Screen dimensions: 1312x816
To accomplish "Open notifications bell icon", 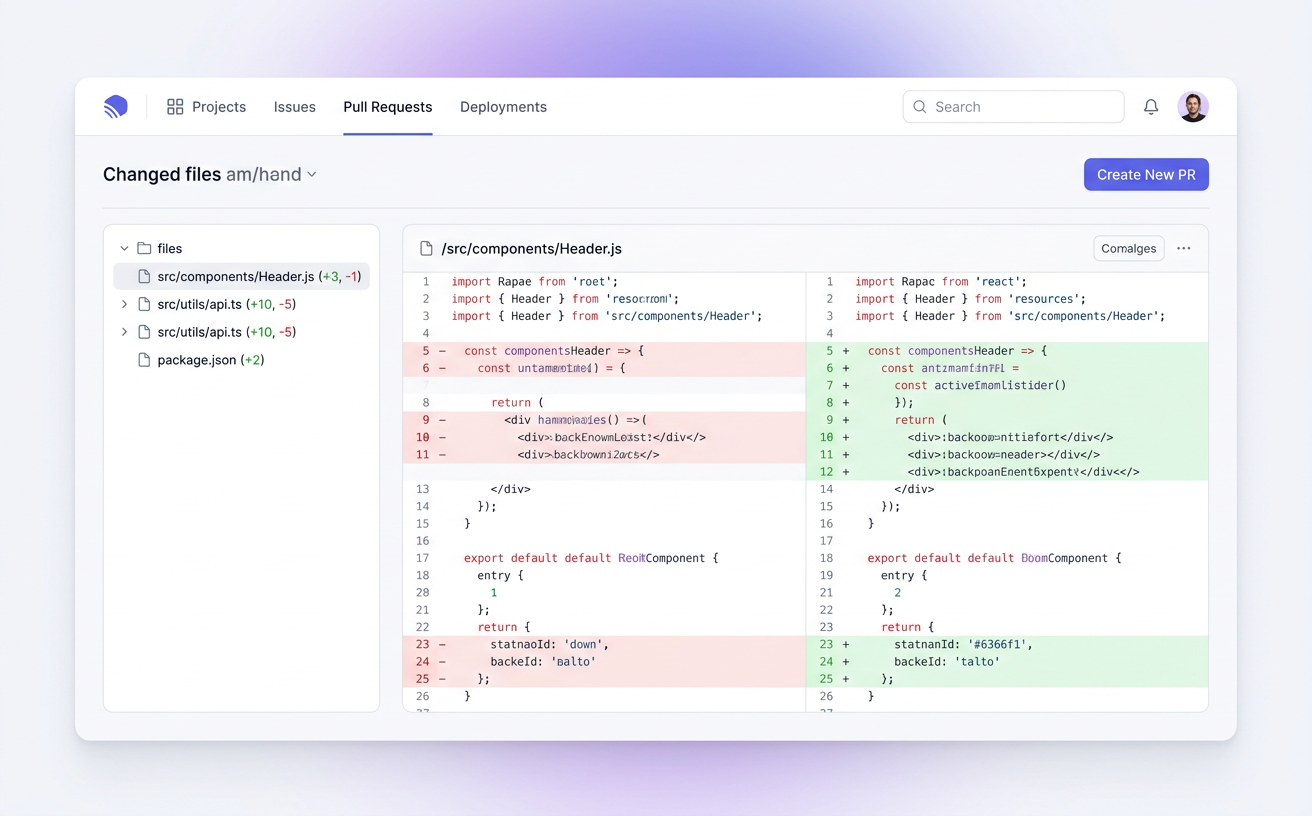I will coord(1151,107).
